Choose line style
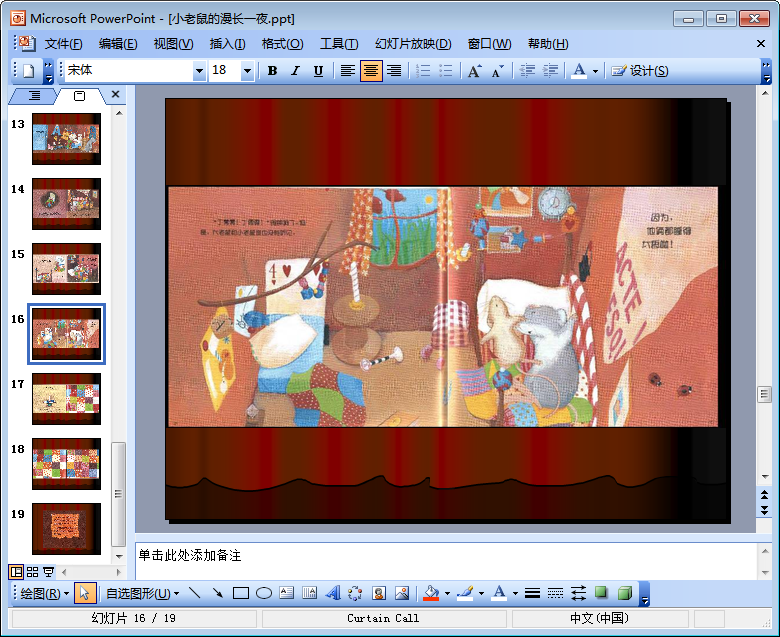This screenshot has width=780, height=637. pyautogui.click(x=532, y=593)
